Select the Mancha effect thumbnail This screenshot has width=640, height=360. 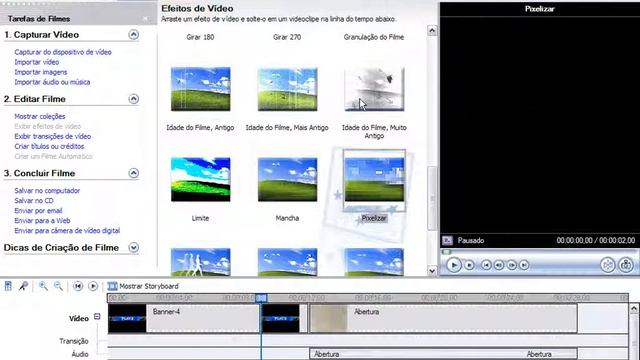[287, 180]
